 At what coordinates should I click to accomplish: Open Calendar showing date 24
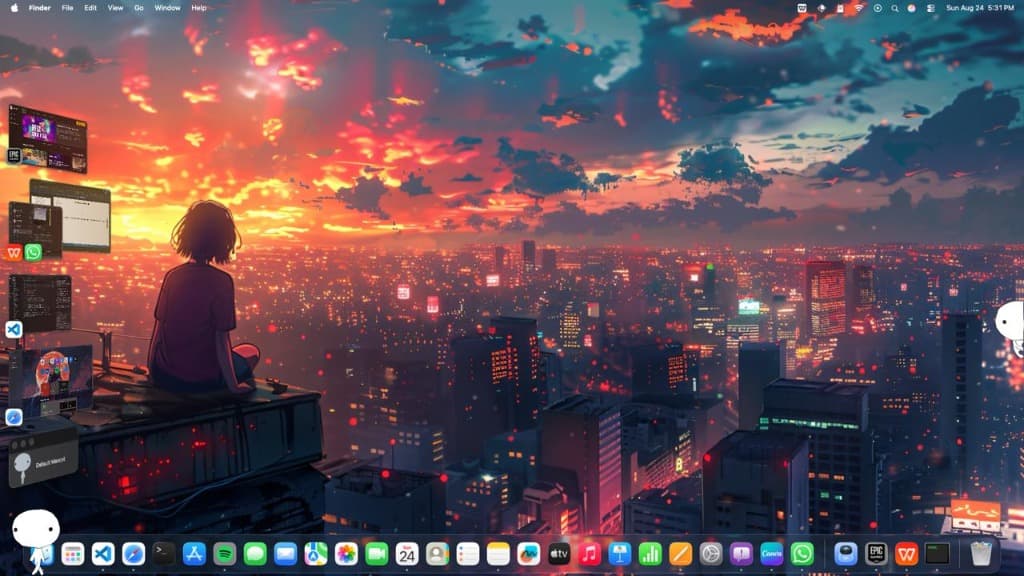pos(407,554)
